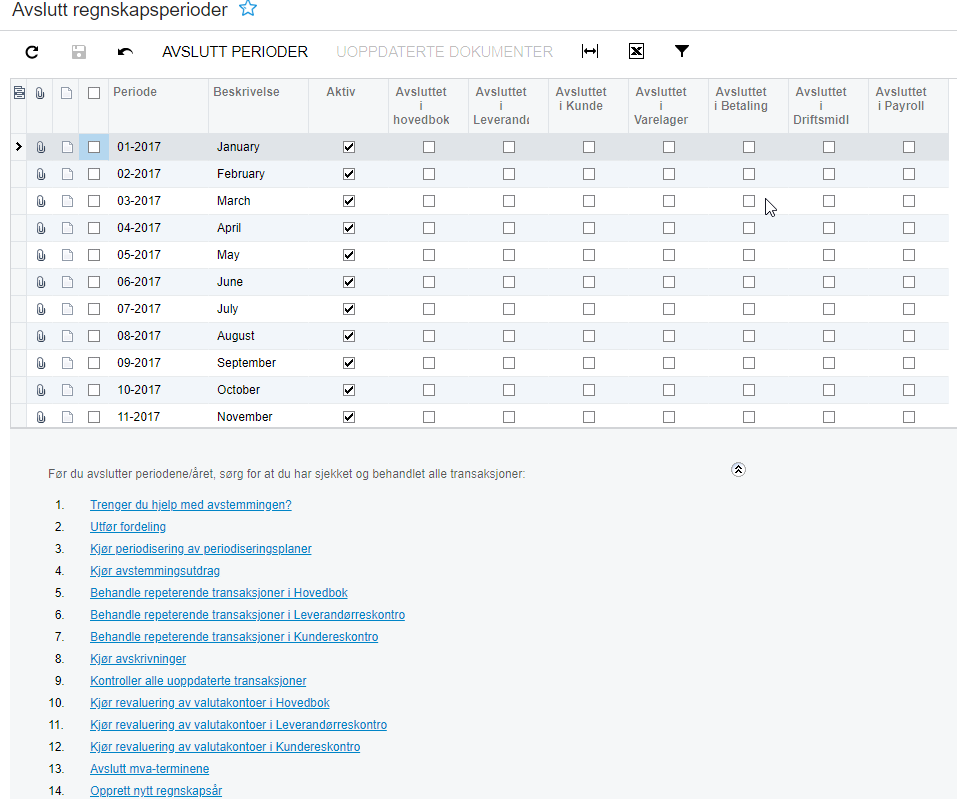Open attachments for the 01-2017 row
This screenshot has width=957, height=799.
coord(41,147)
